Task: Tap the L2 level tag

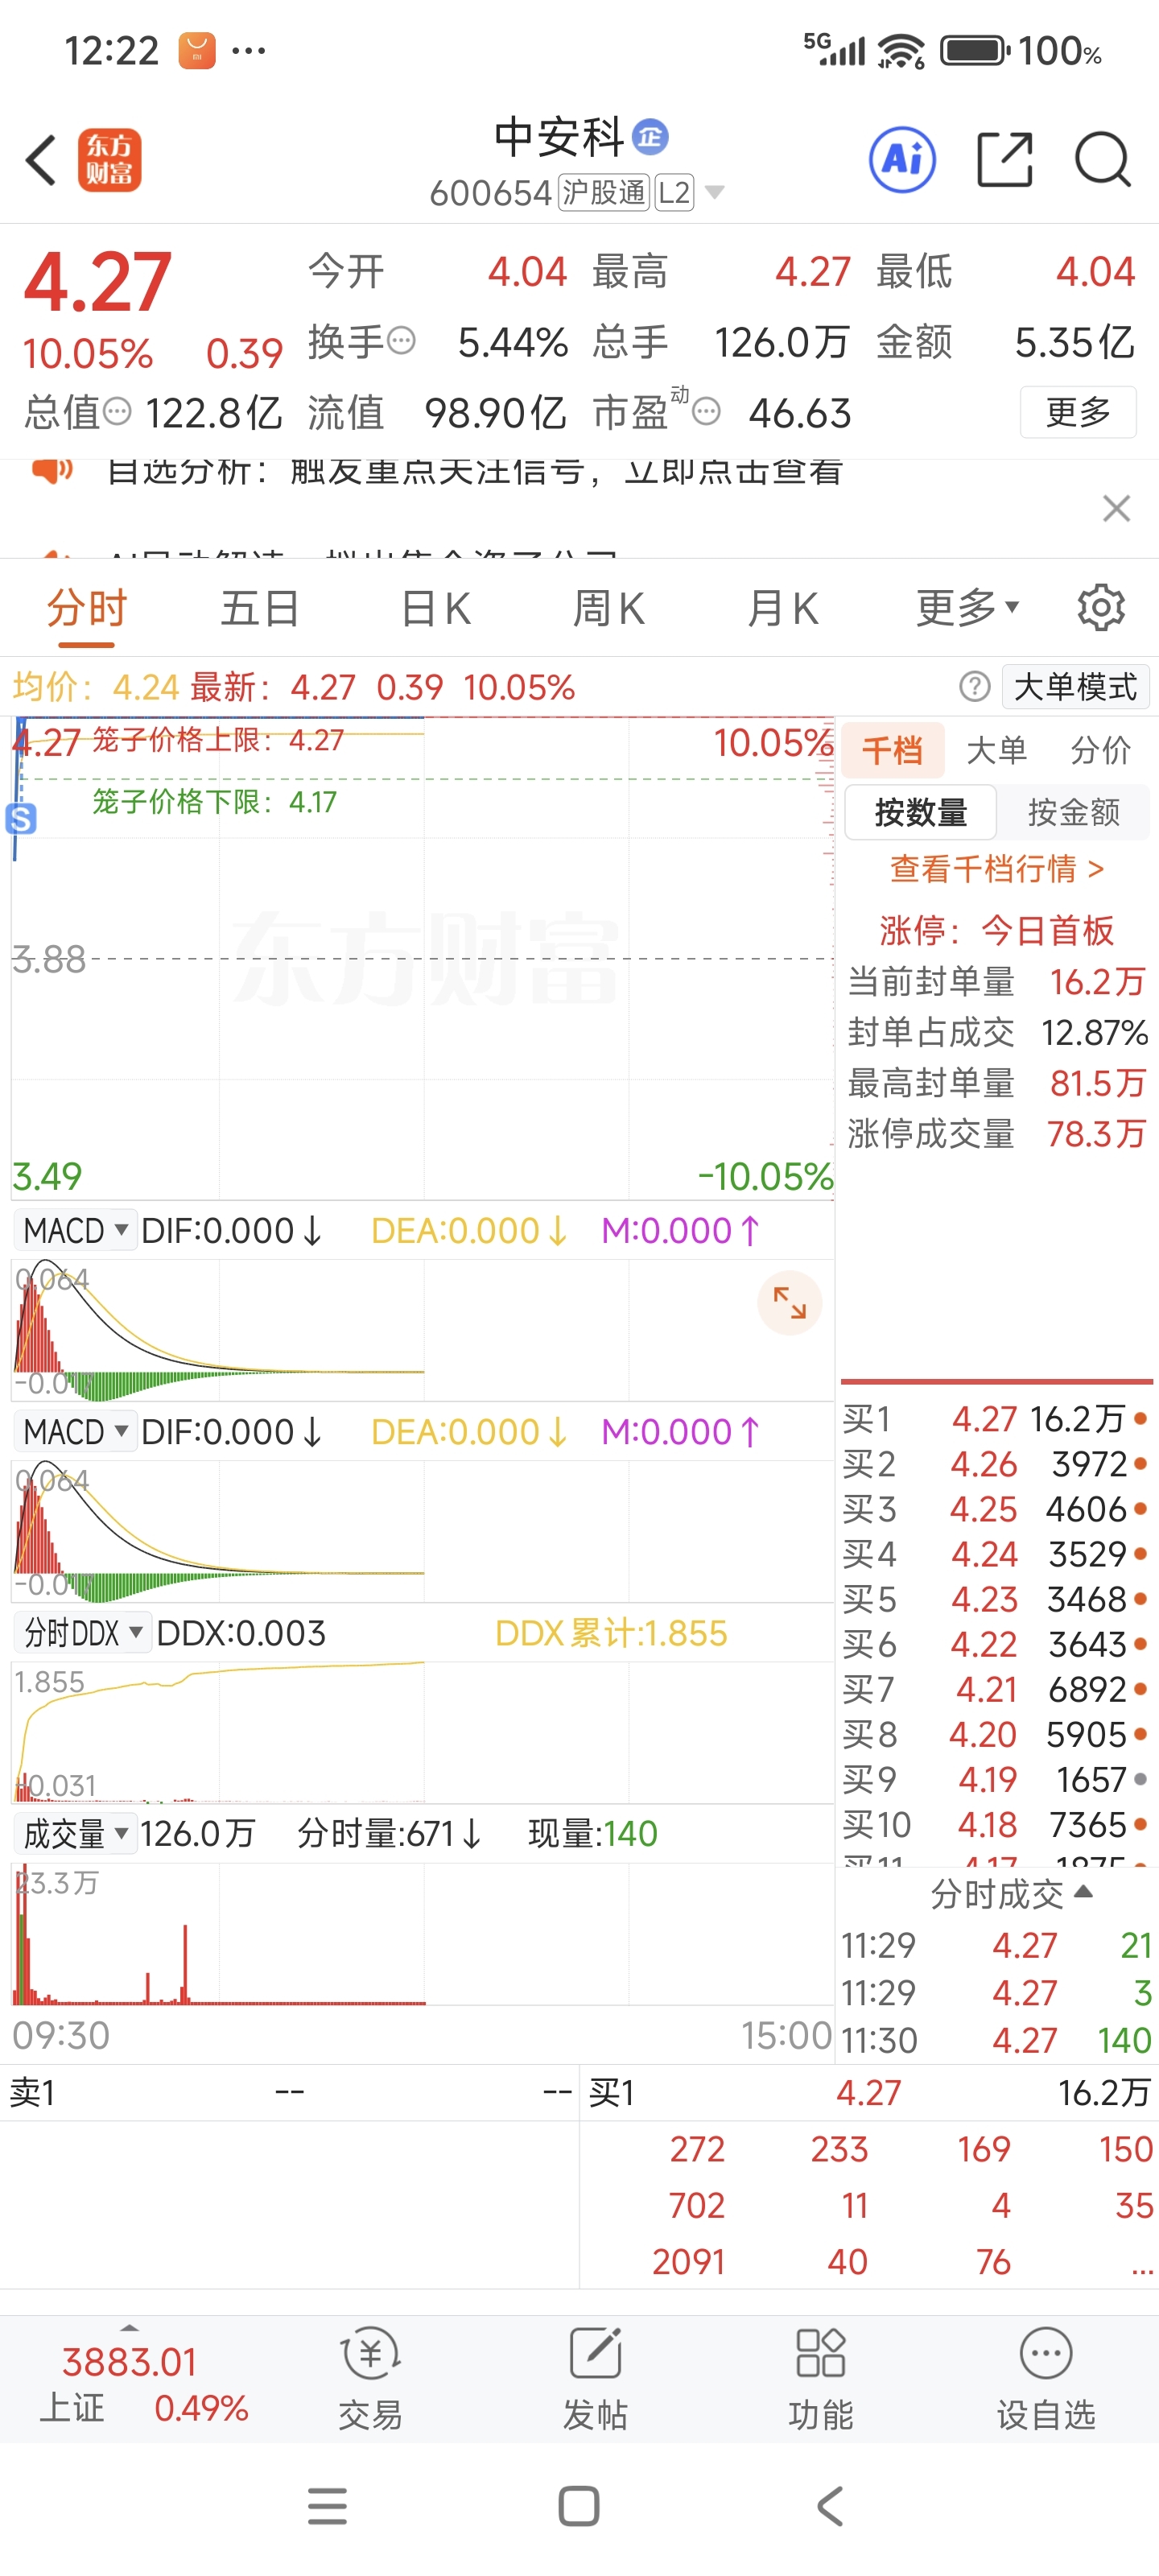Action: [x=674, y=192]
